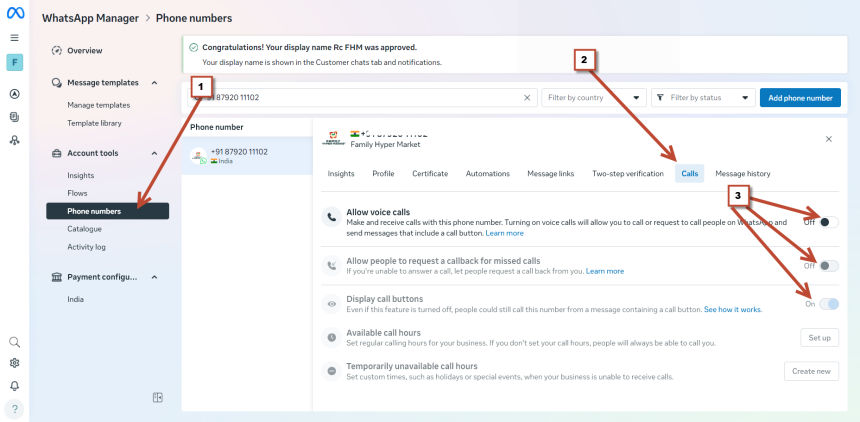Toggle Allow people to request a callback
Image resolution: width=860 pixels, height=422 pixels.
coord(829,266)
